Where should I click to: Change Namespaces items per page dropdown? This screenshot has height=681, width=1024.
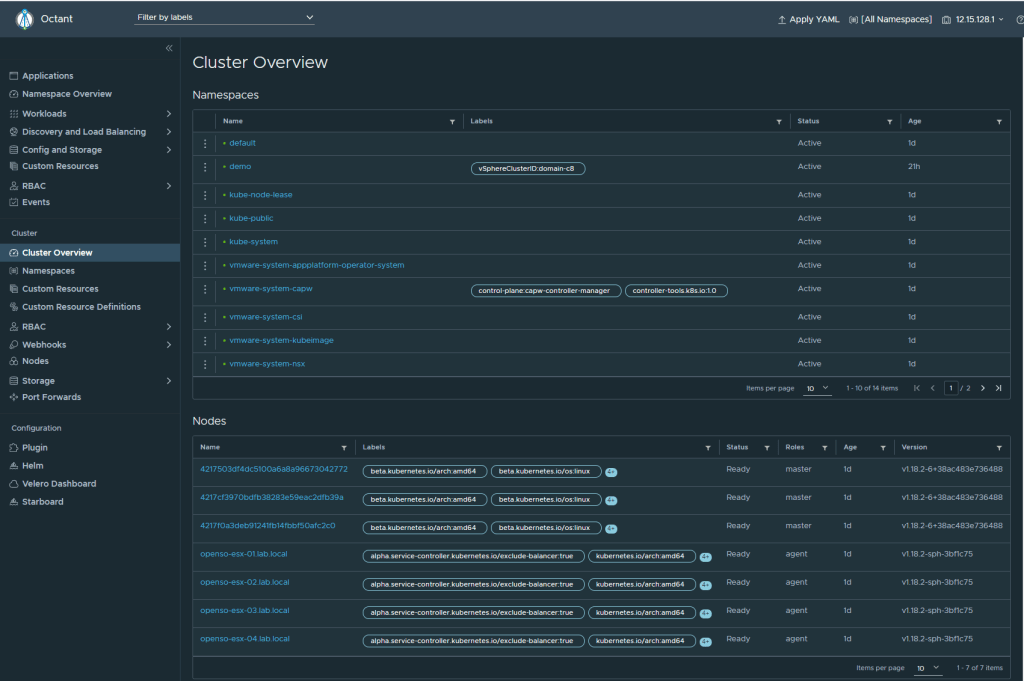[x=817, y=388]
